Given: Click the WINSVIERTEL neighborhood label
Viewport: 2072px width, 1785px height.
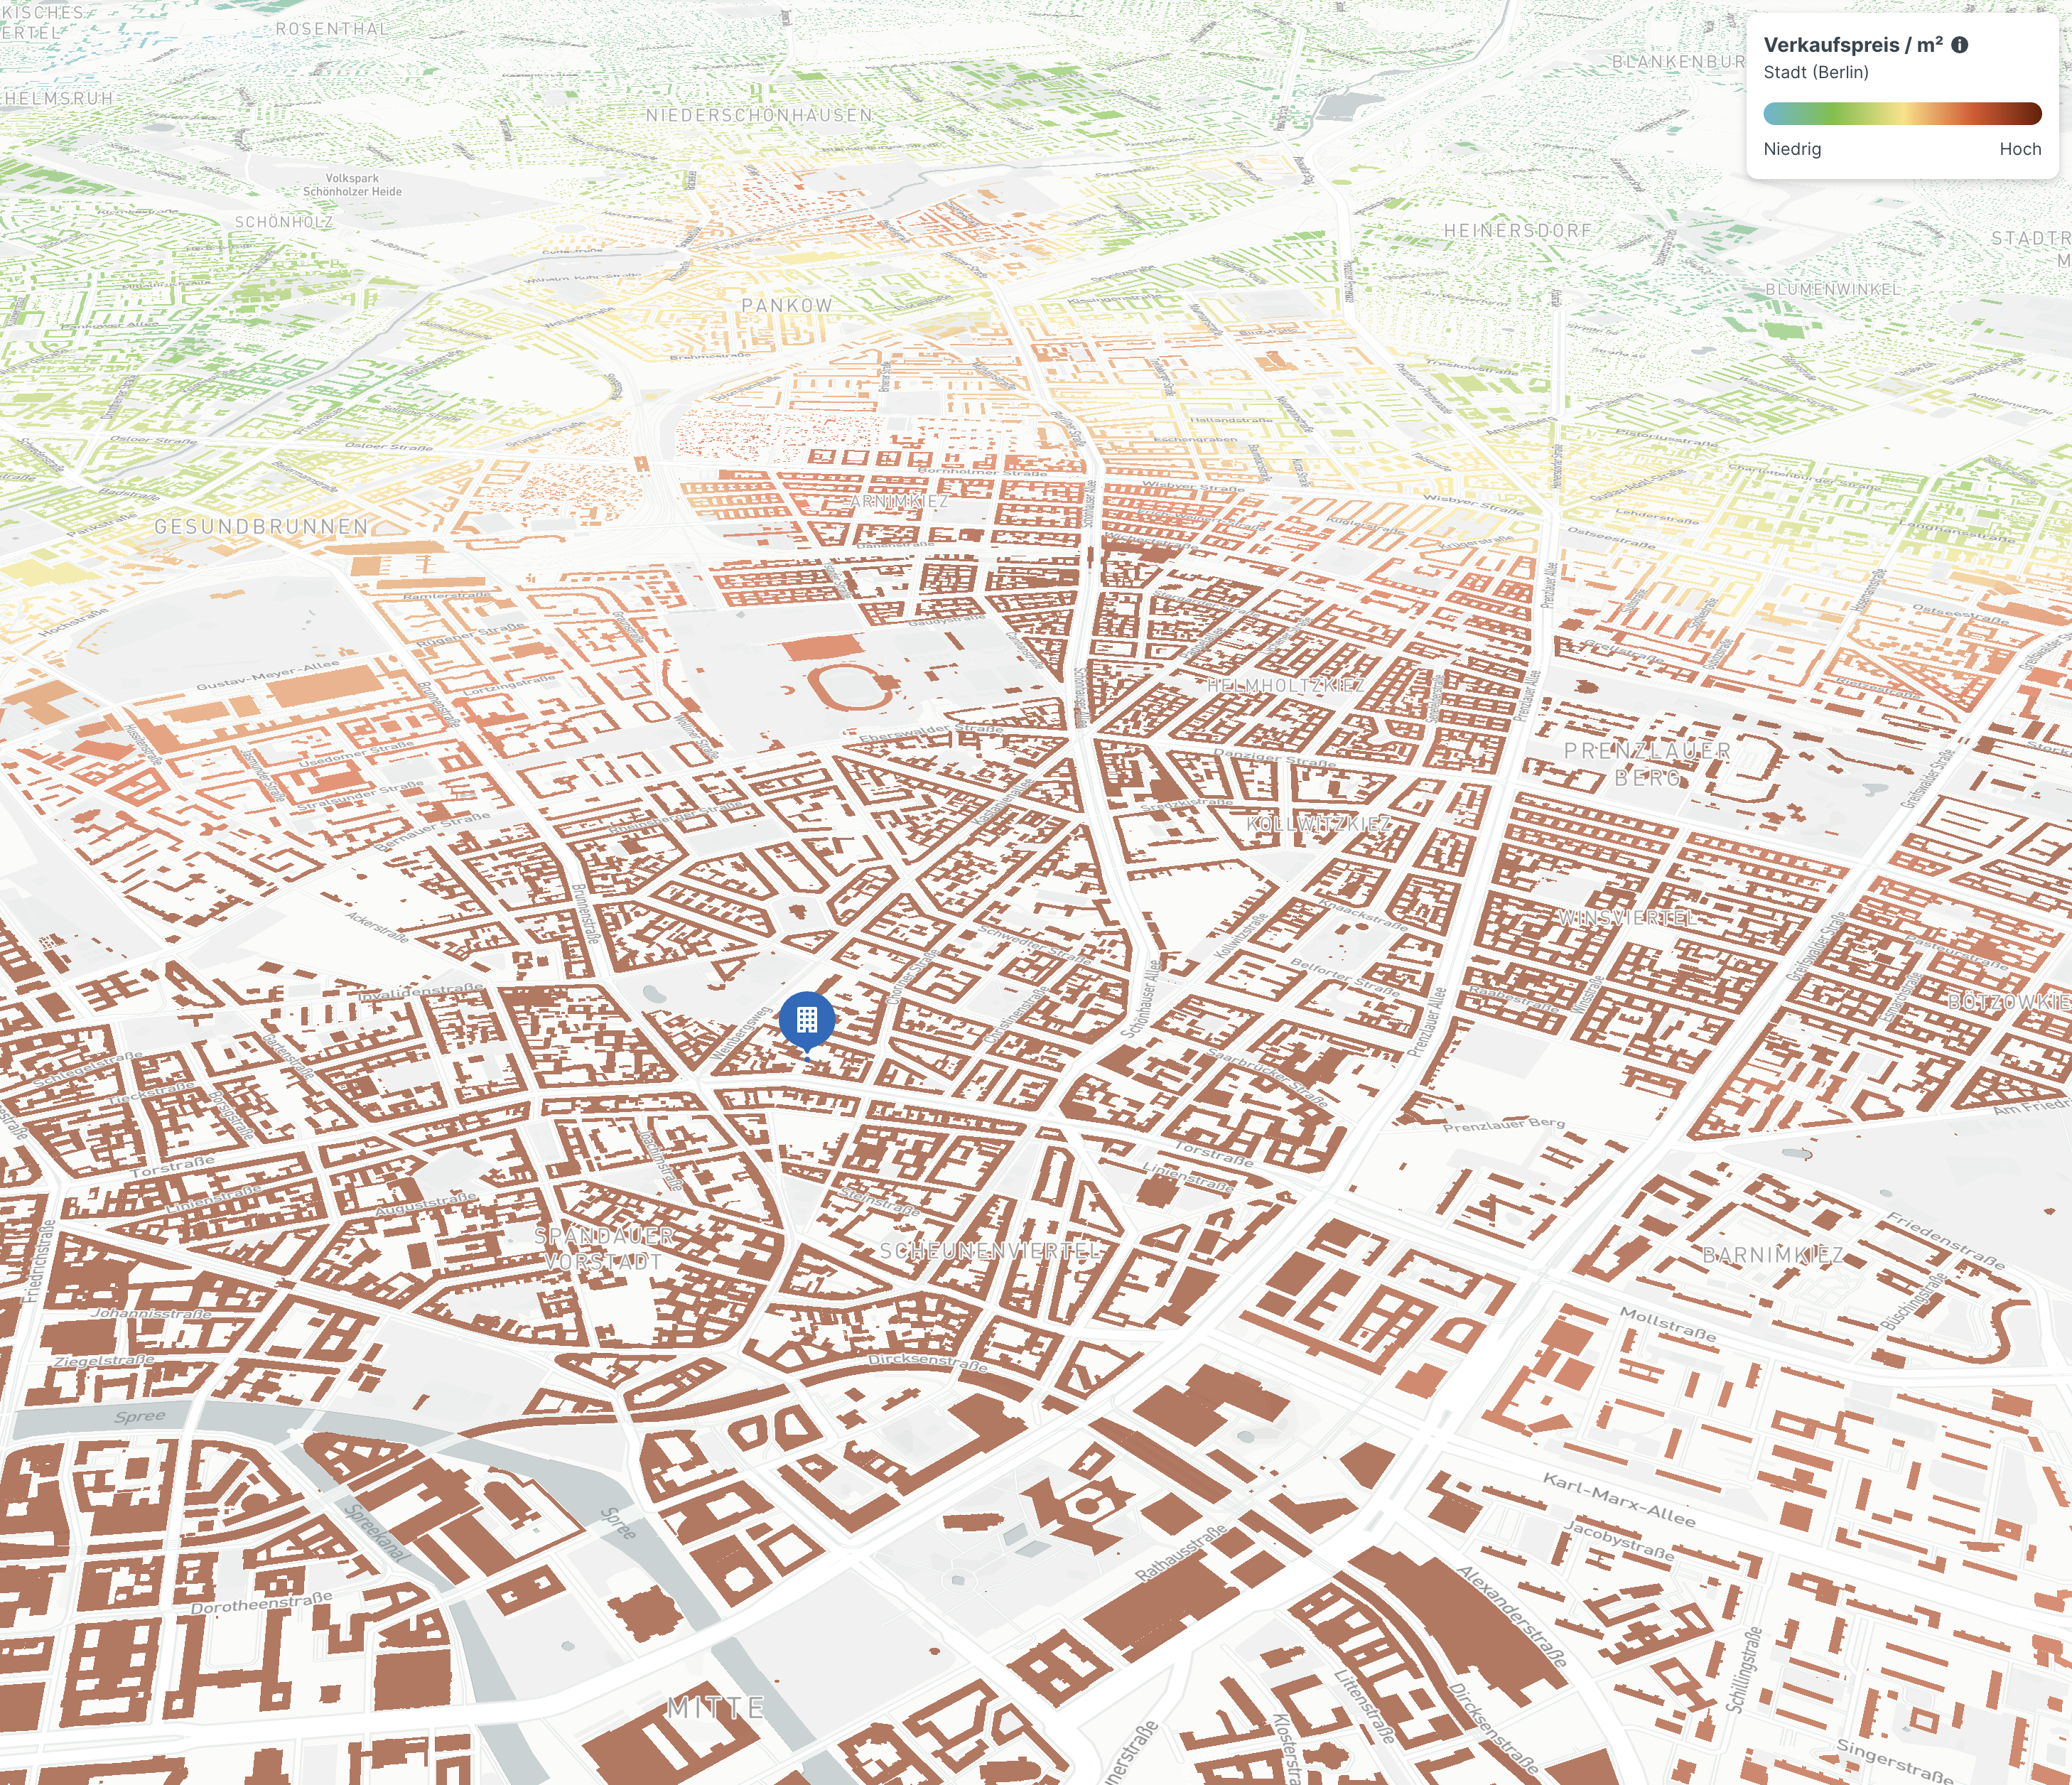Looking at the screenshot, I should pos(1626,917).
